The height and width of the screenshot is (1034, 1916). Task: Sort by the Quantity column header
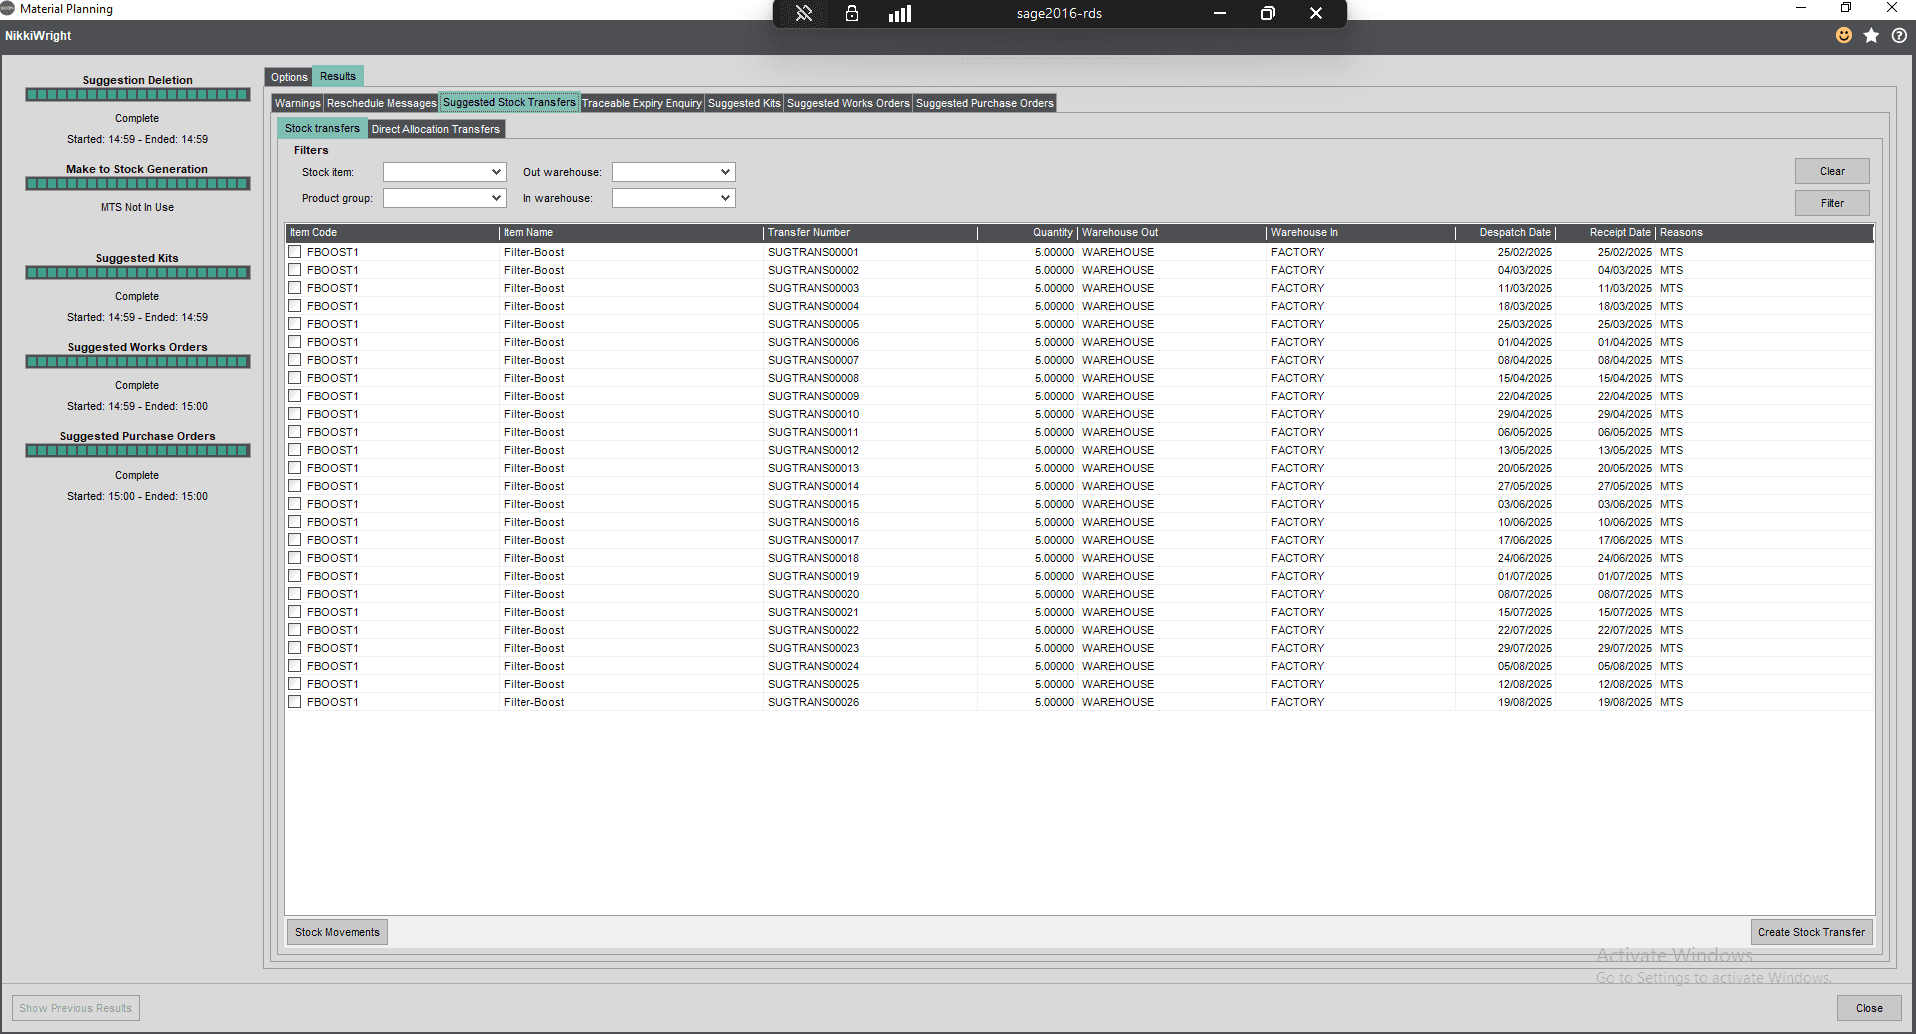1027,232
